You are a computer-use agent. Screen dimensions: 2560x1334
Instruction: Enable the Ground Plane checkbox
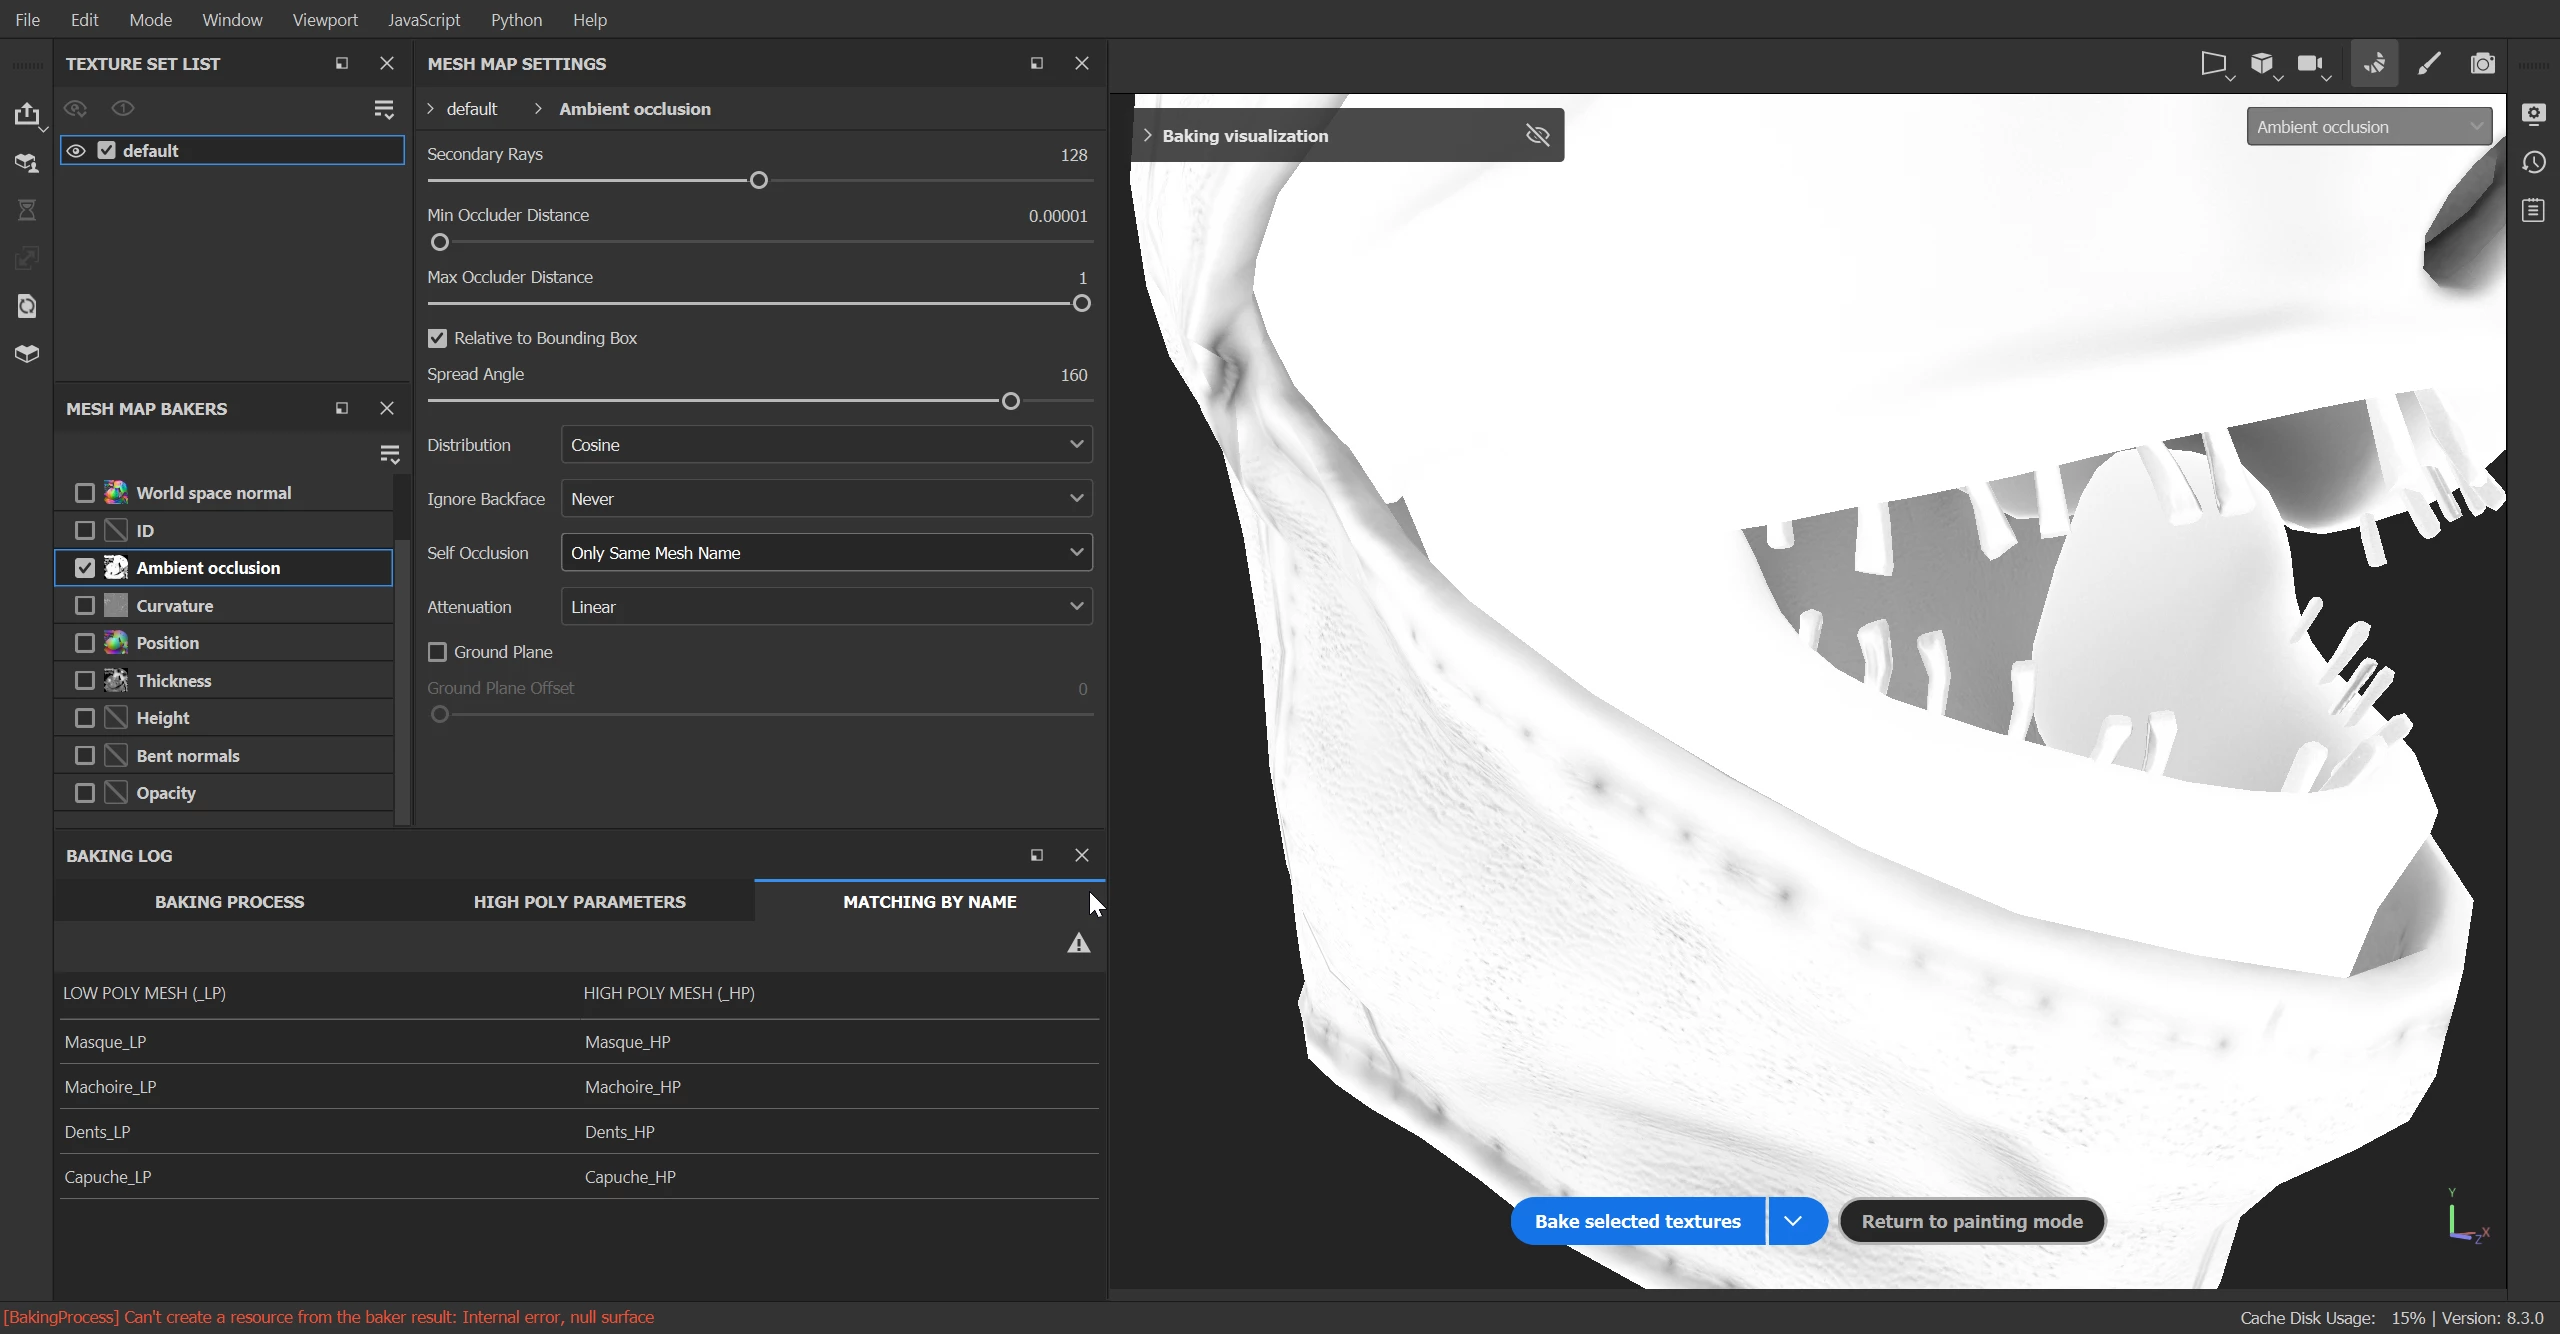pos(437,652)
